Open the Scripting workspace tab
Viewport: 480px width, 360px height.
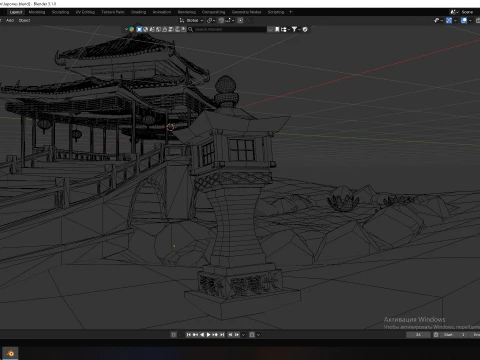[x=276, y=12]
